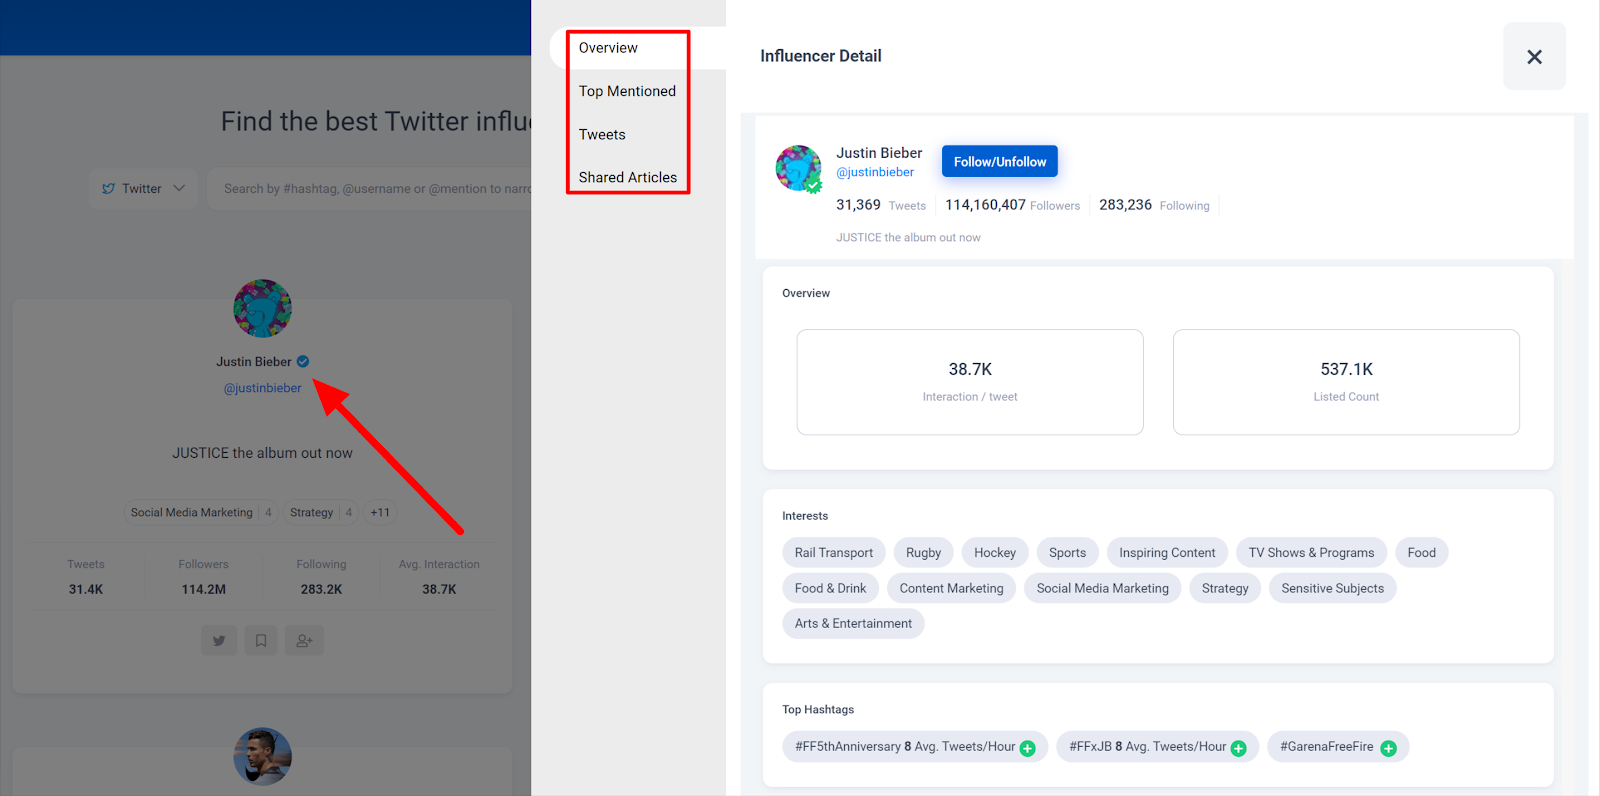Select the Hockey interest tag
This screenshot has width=1600, height=796.
(995, 552)
